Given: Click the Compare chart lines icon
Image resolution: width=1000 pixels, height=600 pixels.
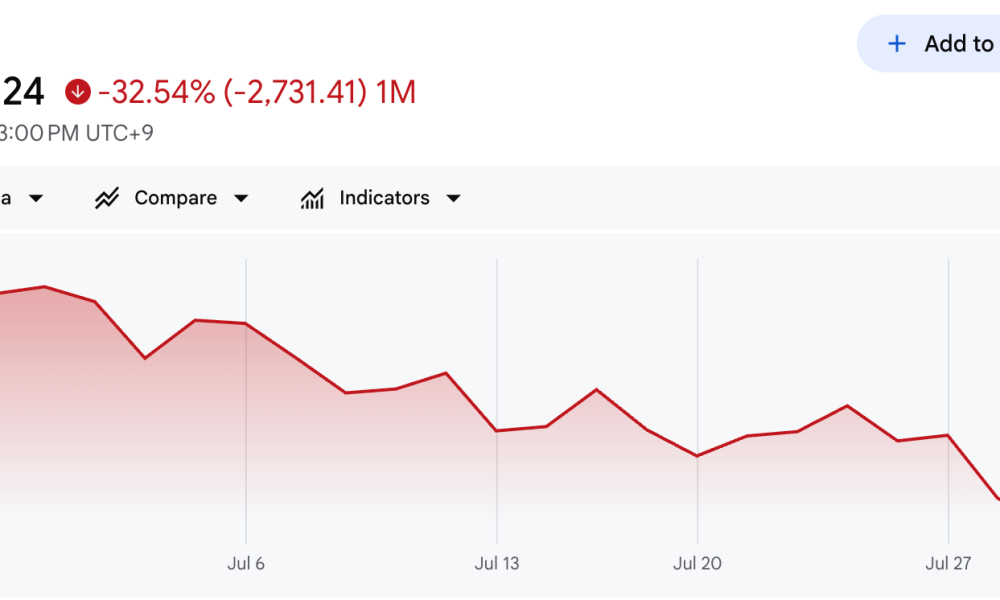Looking at the screenshot, I should click(107, 198).
